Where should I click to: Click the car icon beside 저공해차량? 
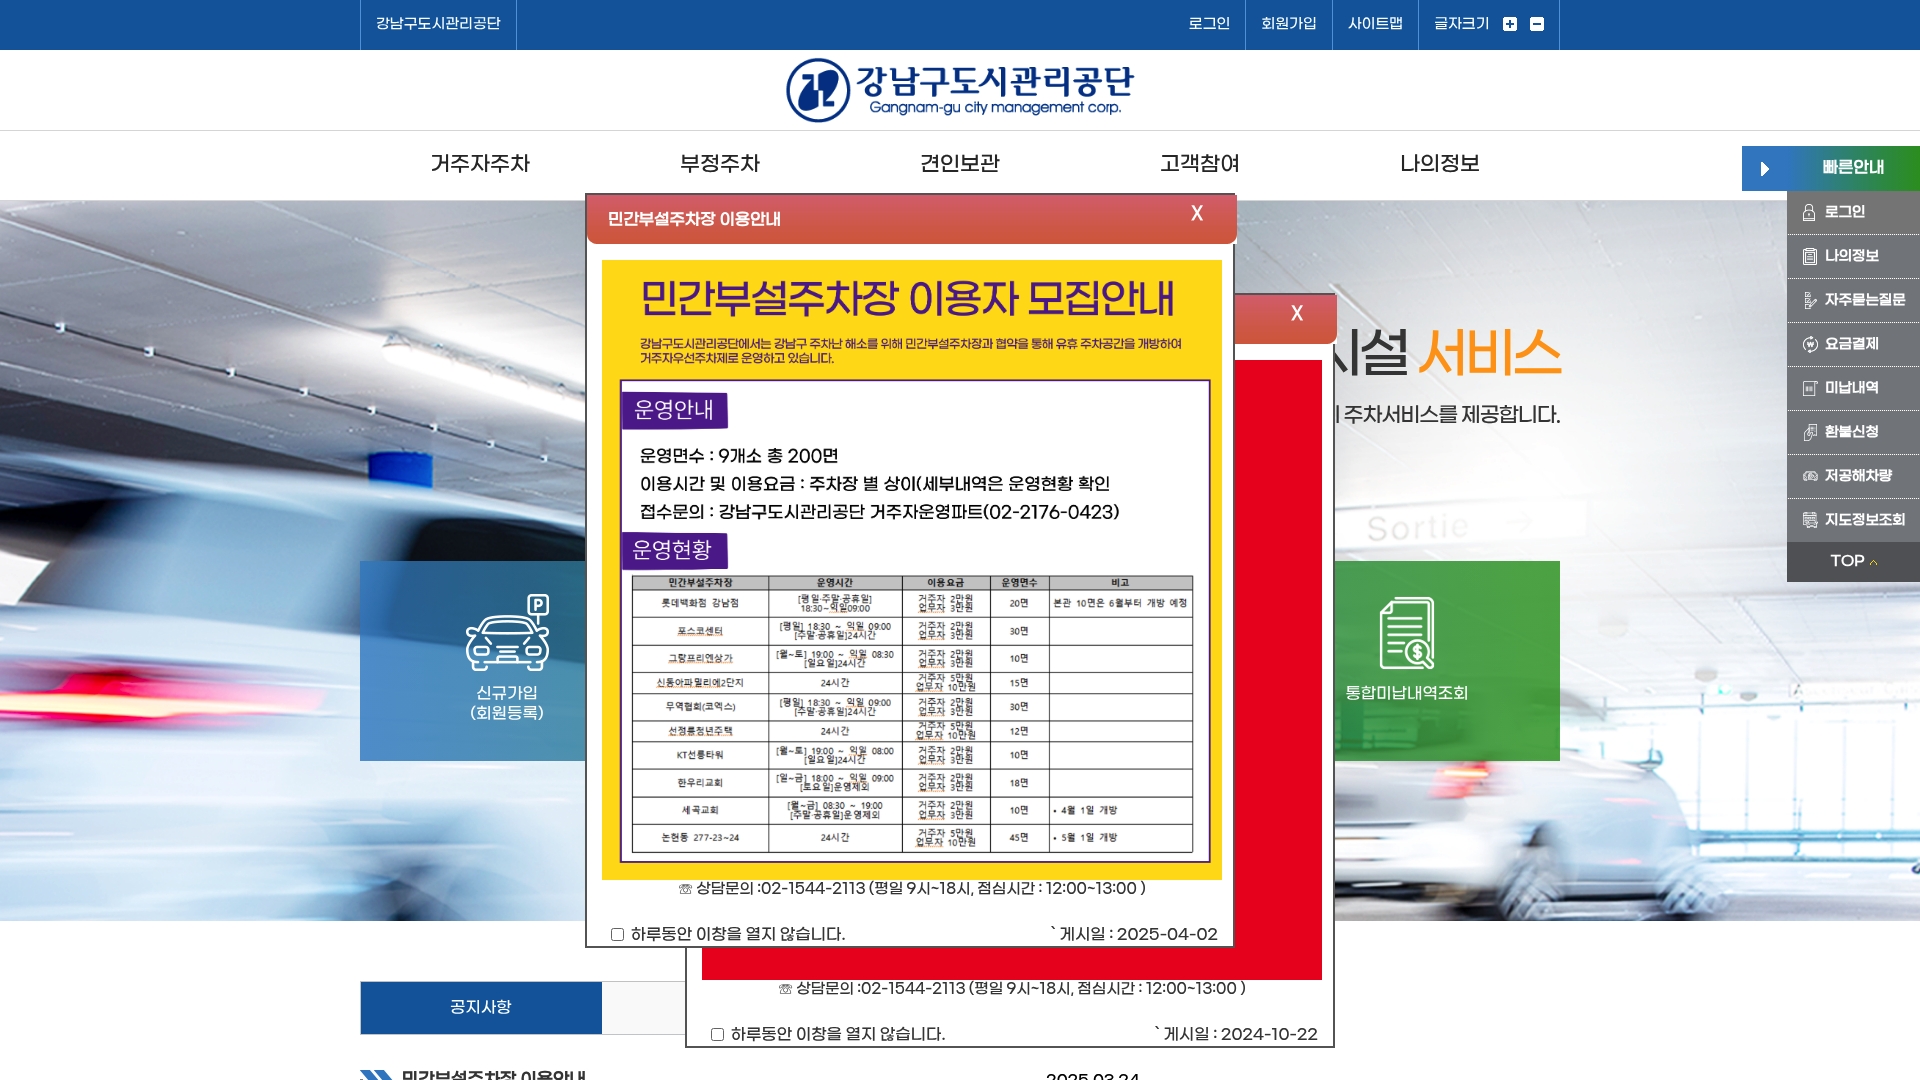coord(1809,476)
